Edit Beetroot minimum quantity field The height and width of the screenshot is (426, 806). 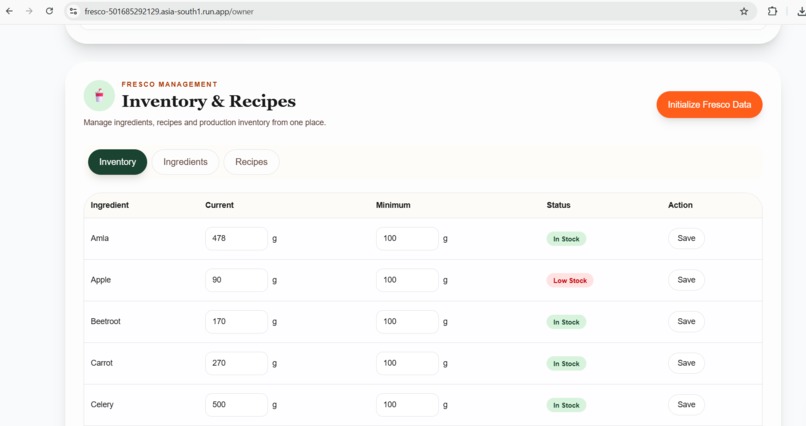click(x=407, y=322)
